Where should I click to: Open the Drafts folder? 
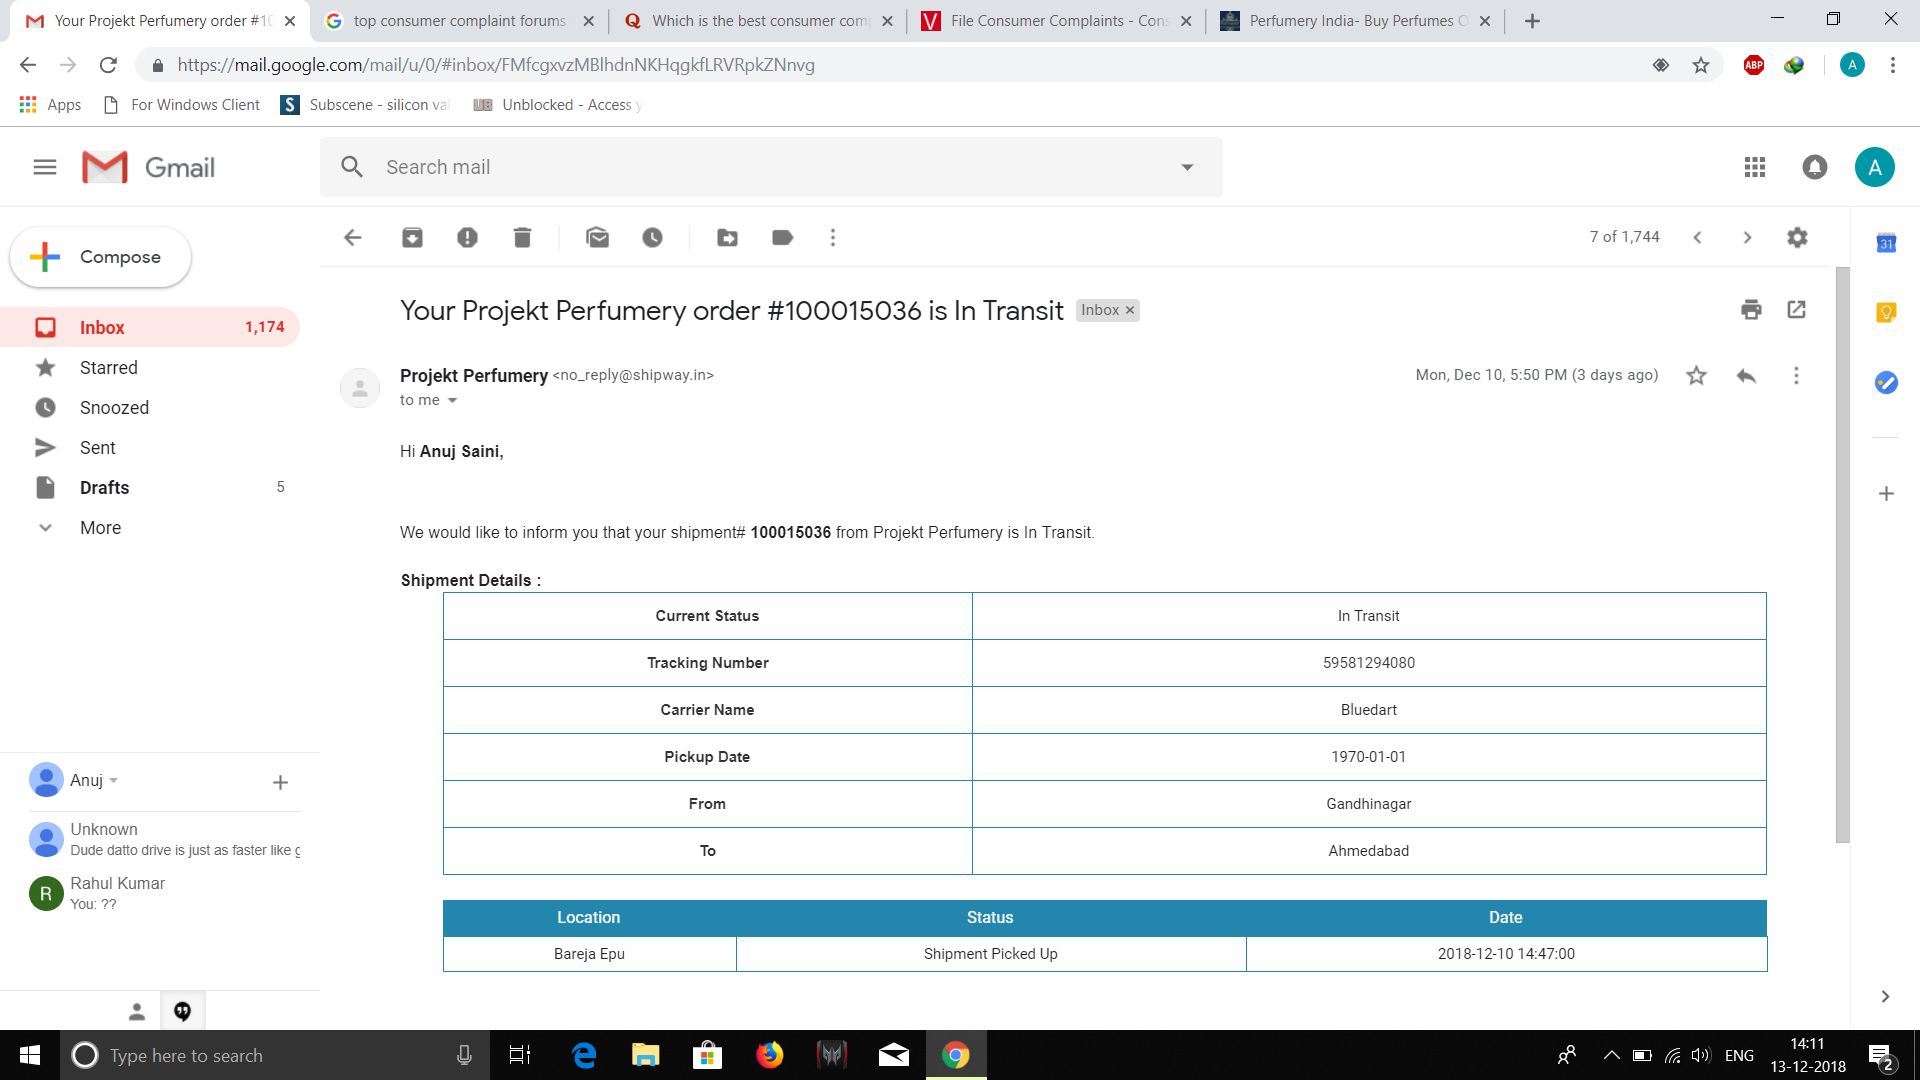pos(104,488)
